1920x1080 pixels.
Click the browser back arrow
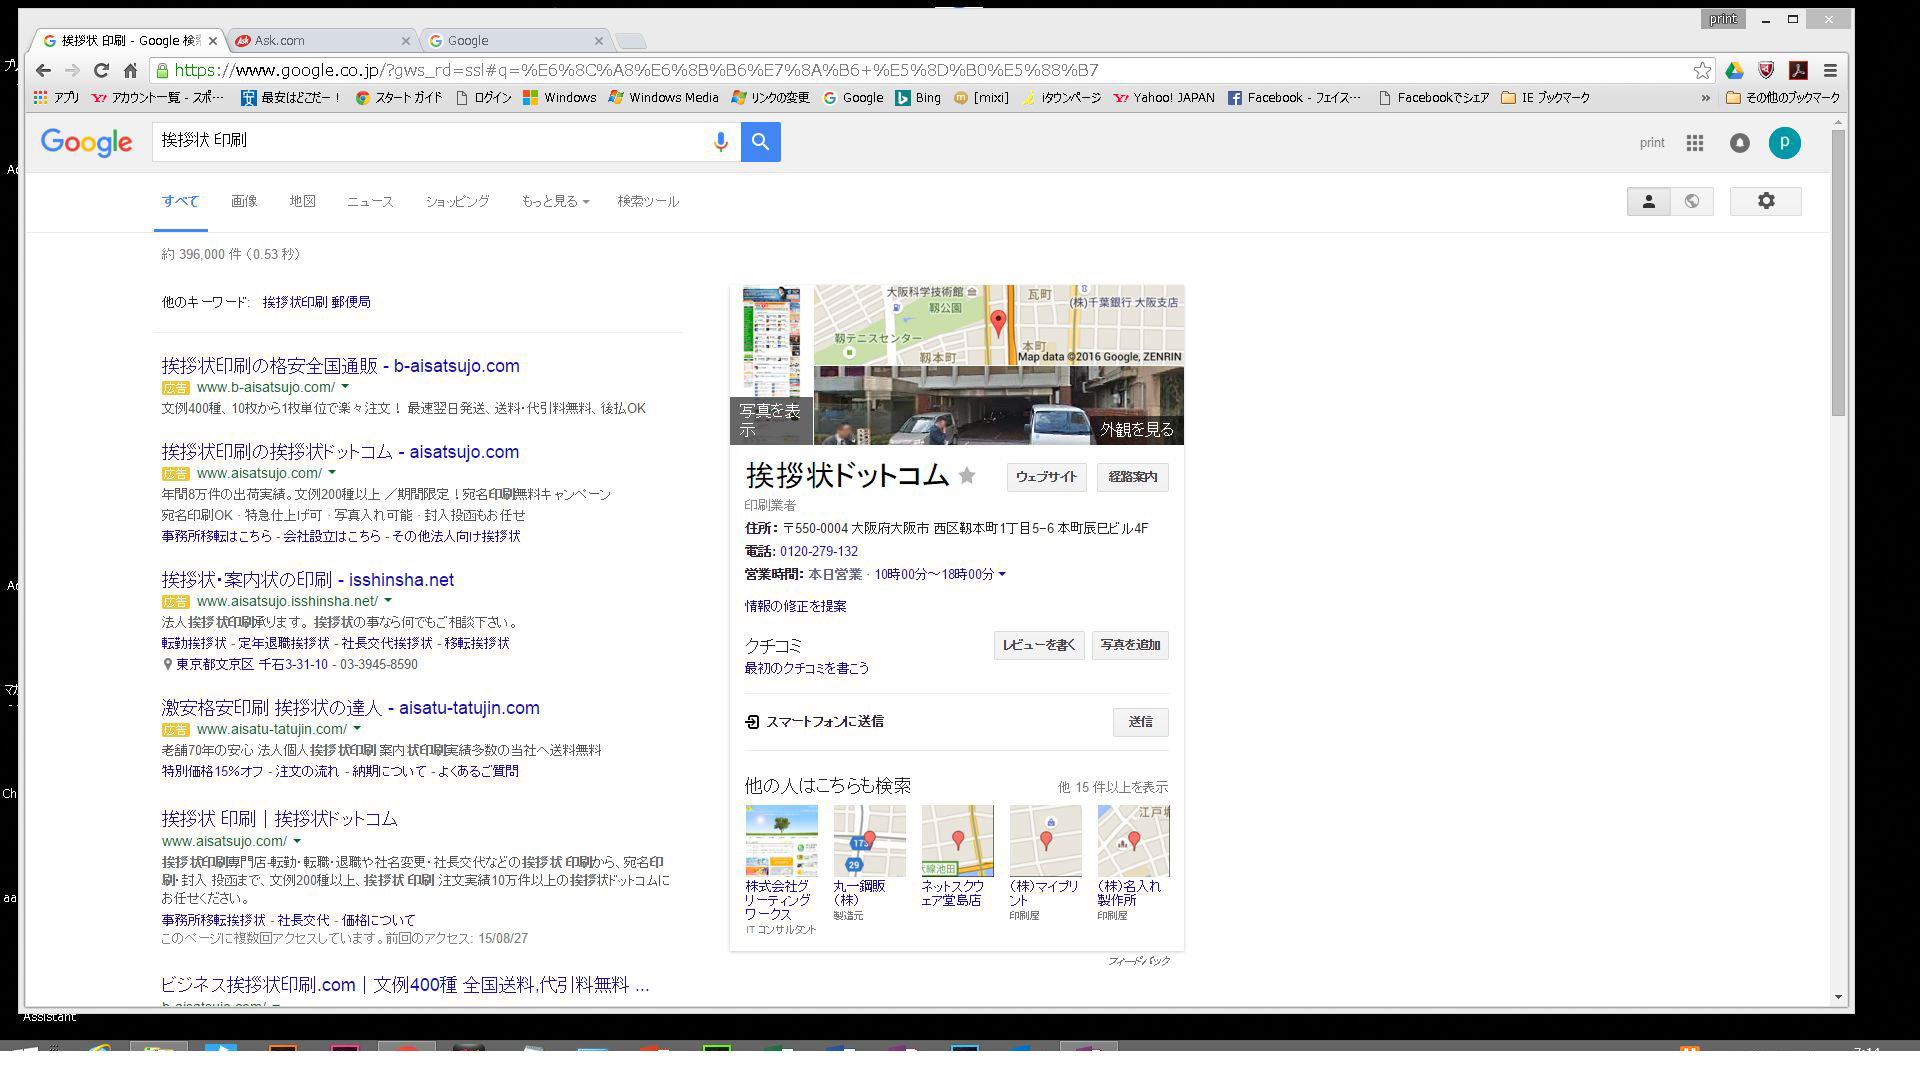click(x=43, y=70)
